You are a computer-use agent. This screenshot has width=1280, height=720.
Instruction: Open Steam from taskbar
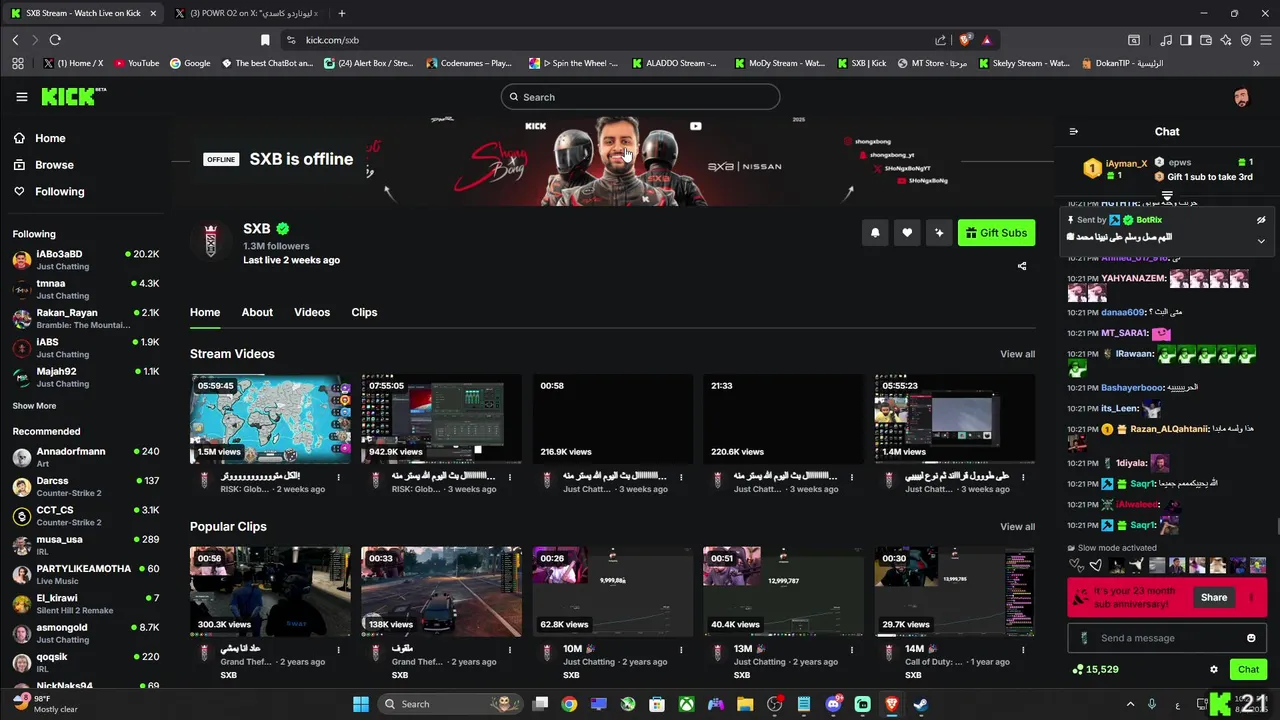click(921, 704)
